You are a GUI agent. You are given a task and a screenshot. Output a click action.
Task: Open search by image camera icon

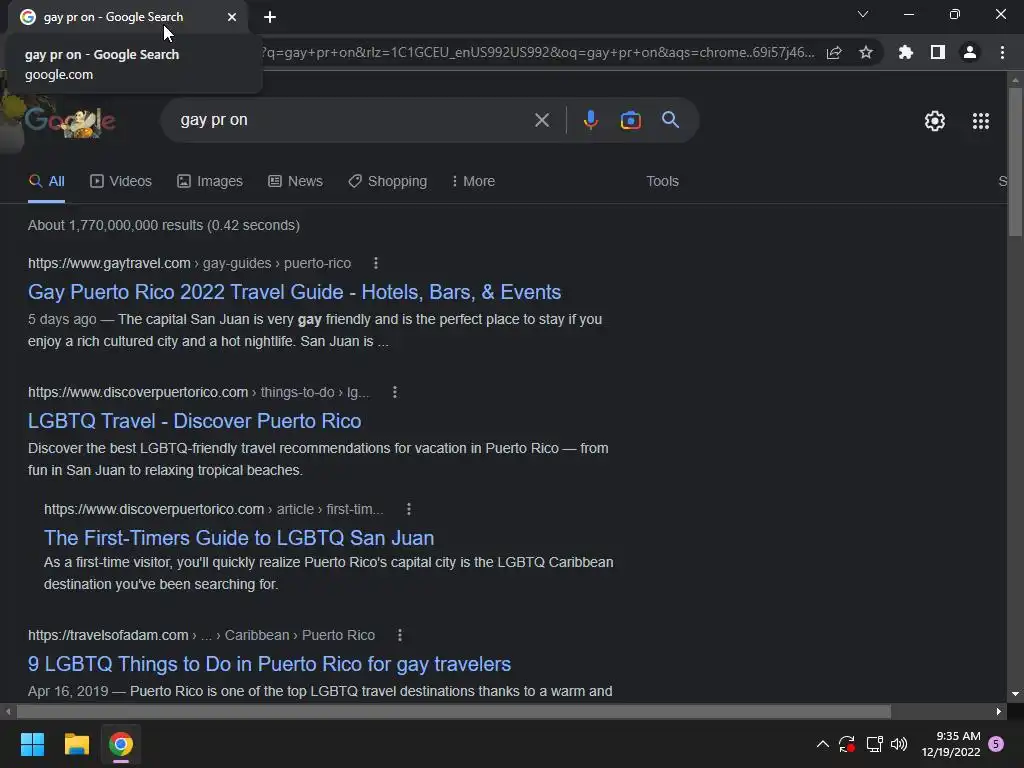(x=630, y=120)
